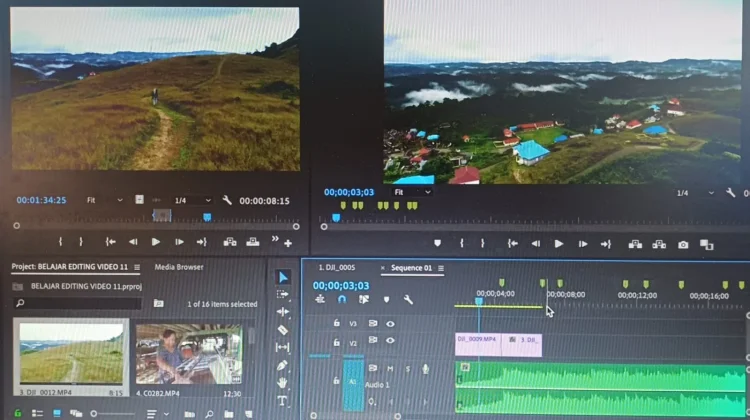
Task: Select the Hand tool
Action: point(282,383)
